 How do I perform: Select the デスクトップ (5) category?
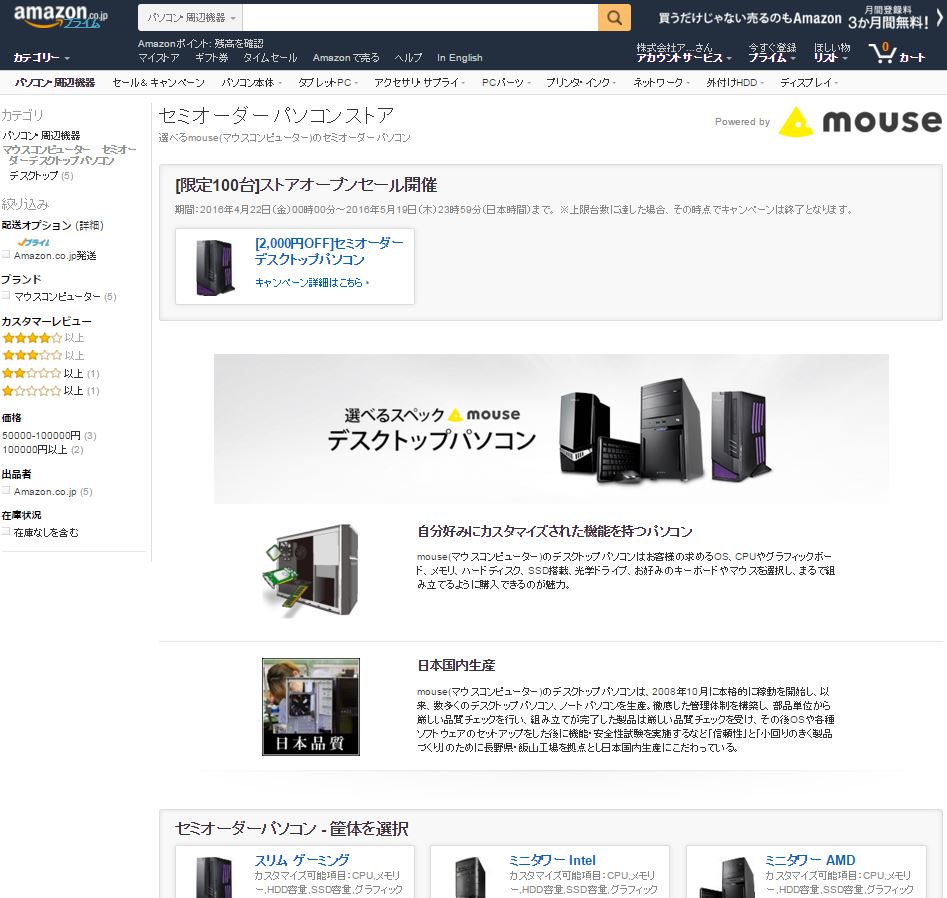[41, 176]
